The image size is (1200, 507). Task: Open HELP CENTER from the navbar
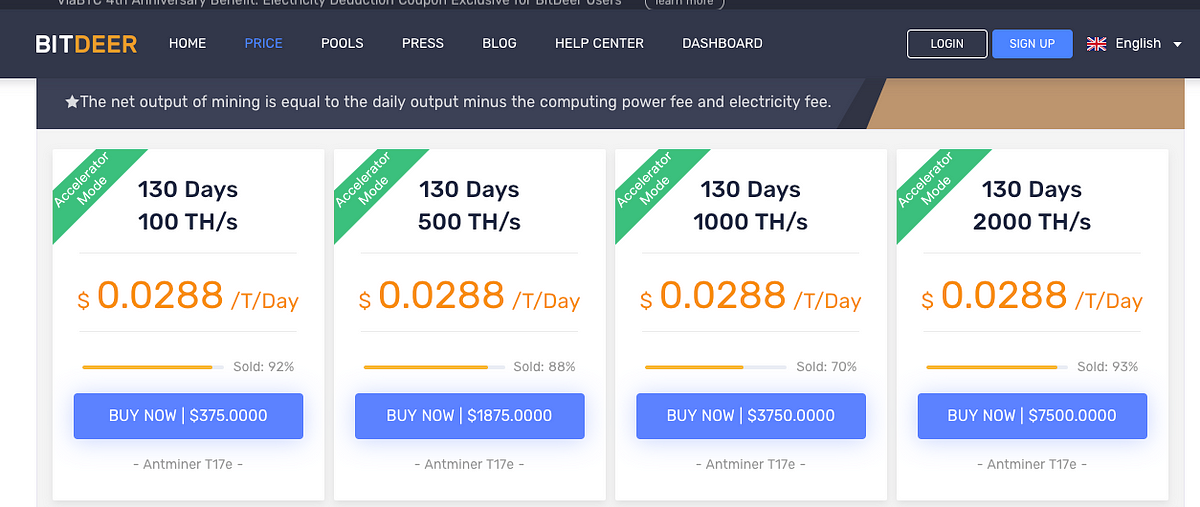pos(599,44)
